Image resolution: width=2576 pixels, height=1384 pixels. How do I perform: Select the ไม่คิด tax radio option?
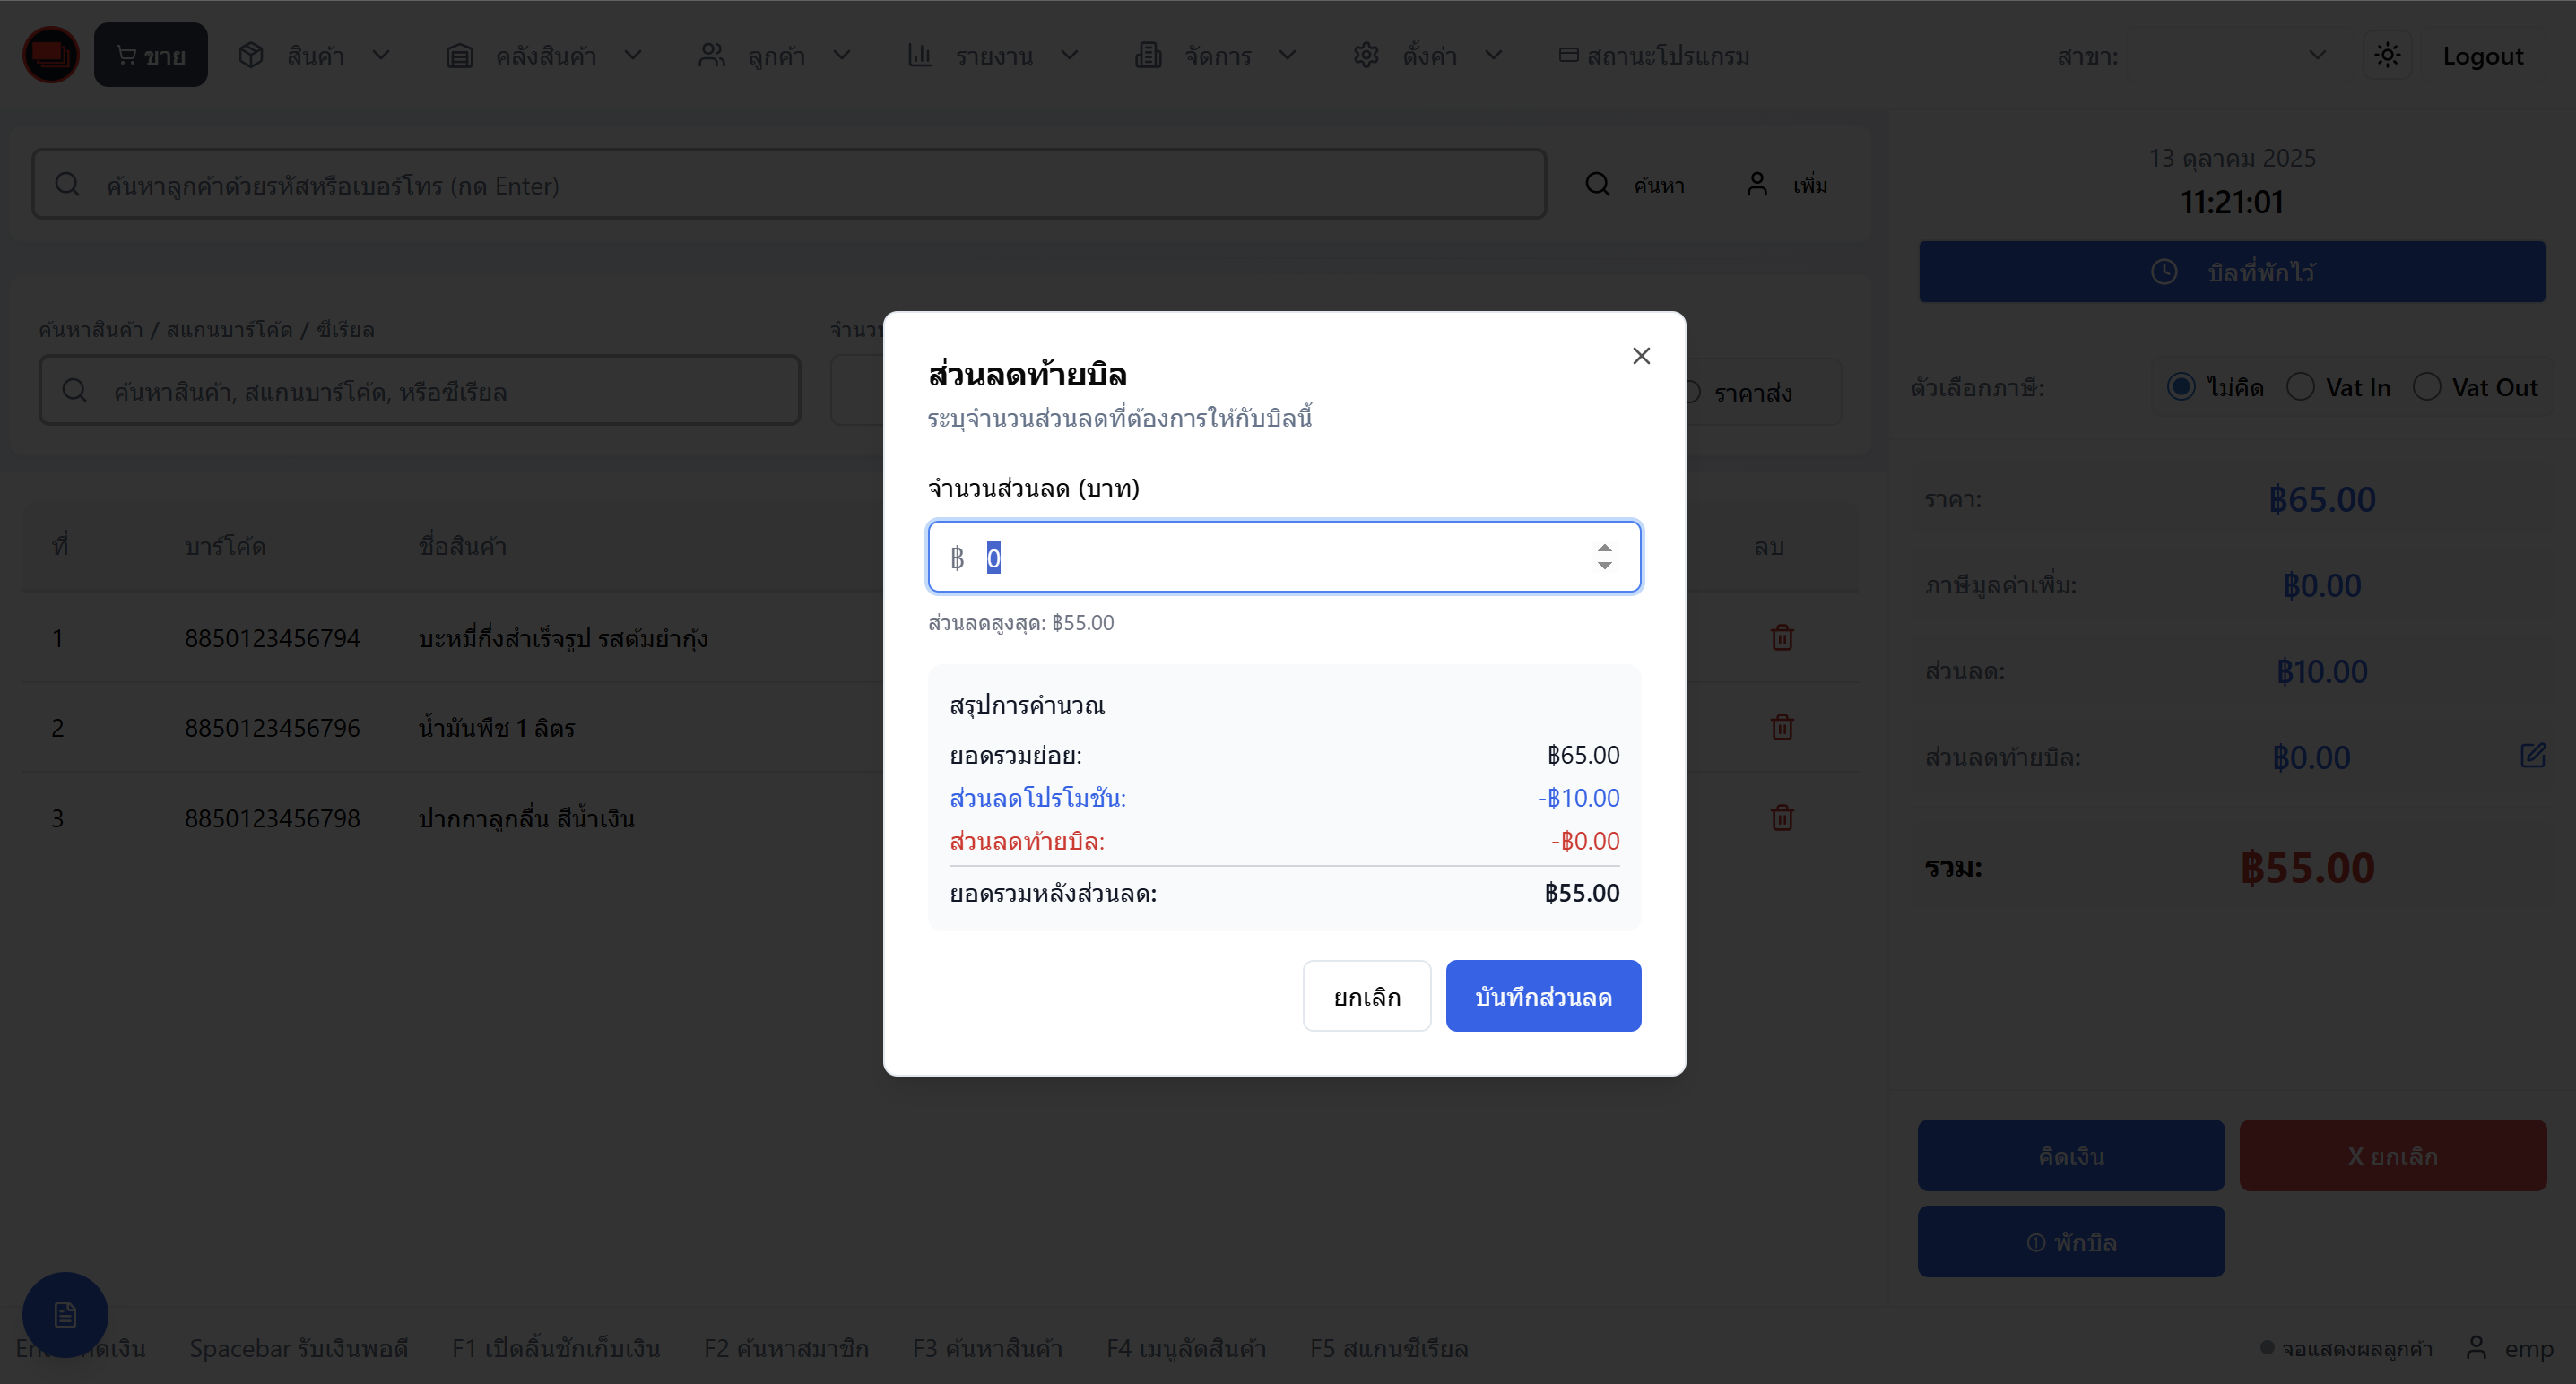pos(2181,387)
